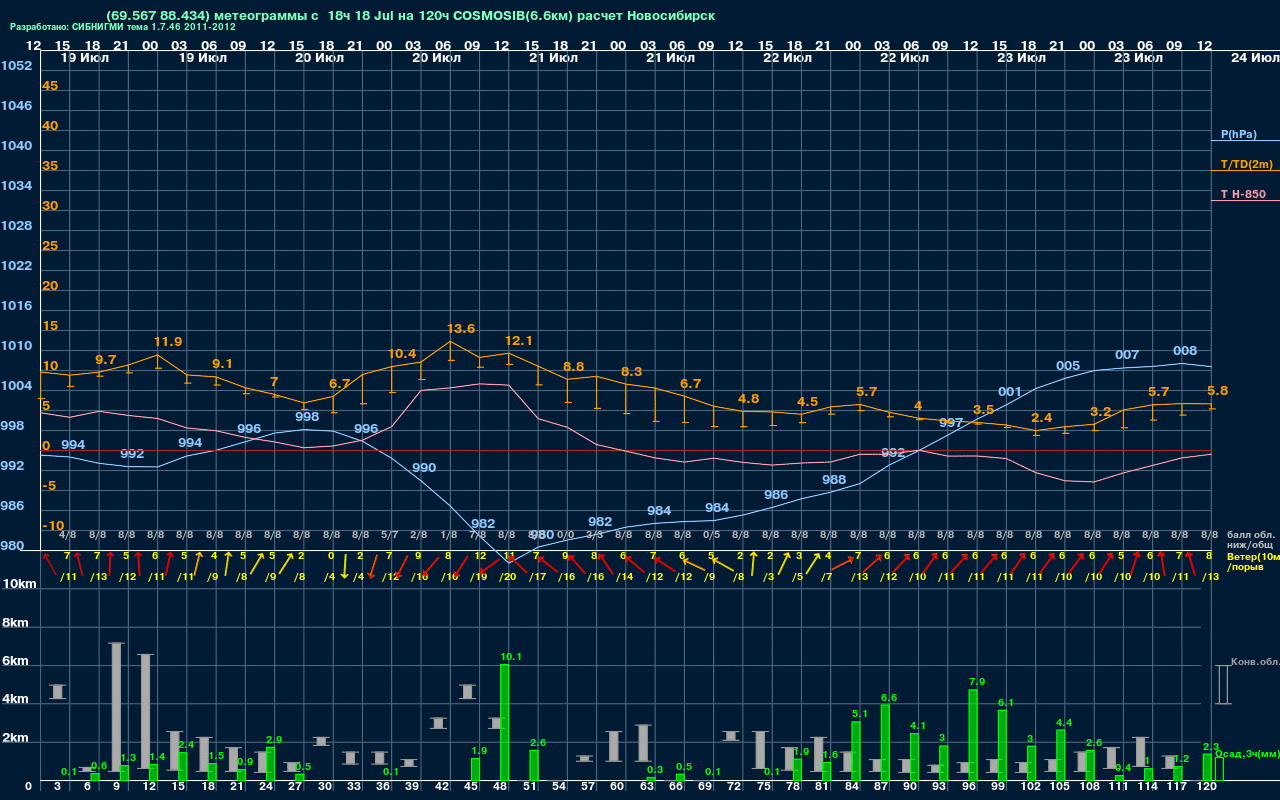
Task: Click the pressure curve label 008
Action: point(1185,350)
